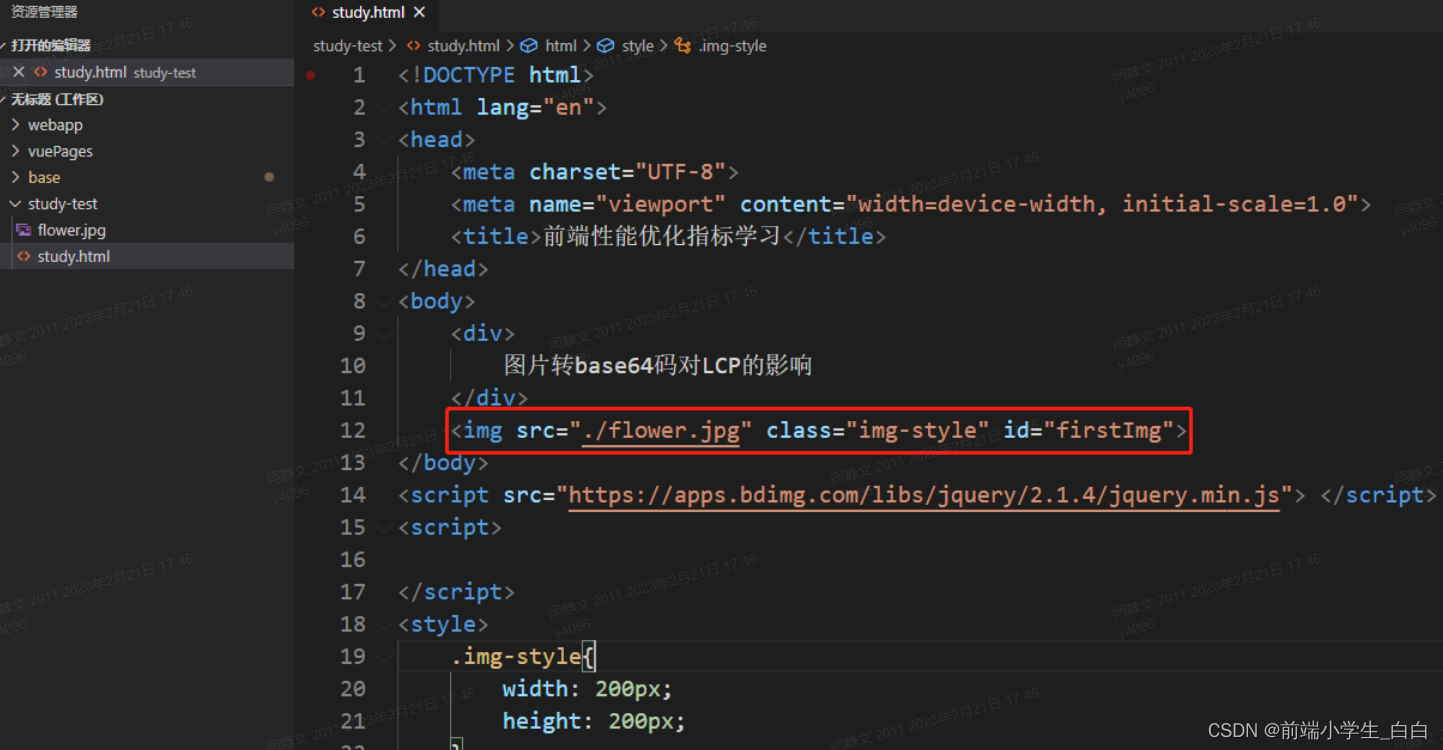Image resolution: width=1443 pixels, height=750 pixels.
Task: Toggle the breakpoint dot on line 1
Action: [x=311, y=75]
